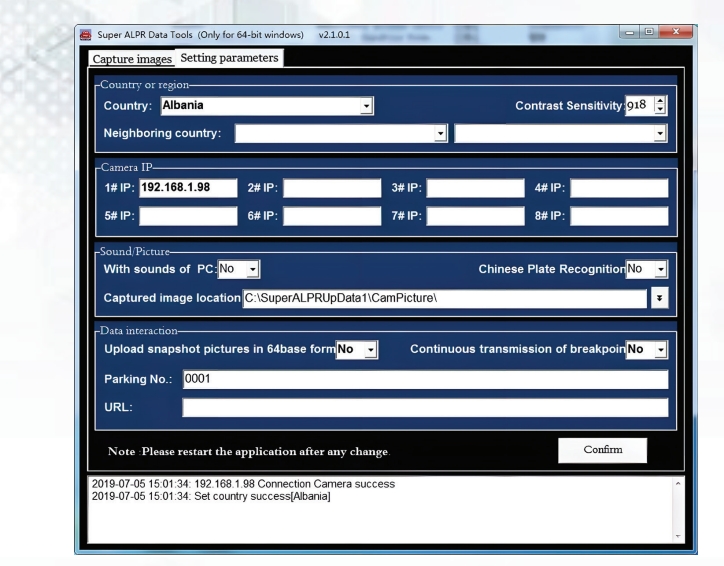Viewport: 724px width, 566px height.
Task: Click log line 'Set country success[Albania]'
Action: pos(211,496)
